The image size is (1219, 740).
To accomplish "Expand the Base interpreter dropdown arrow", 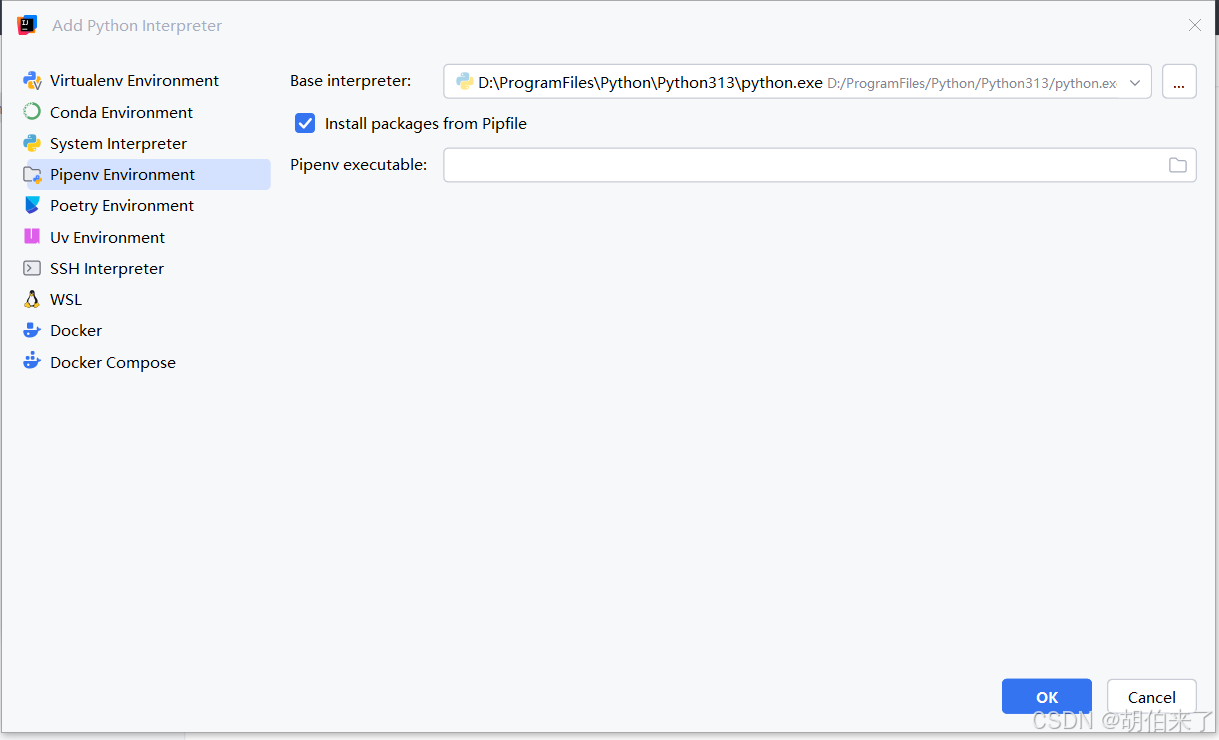I will coord(1135,83).
